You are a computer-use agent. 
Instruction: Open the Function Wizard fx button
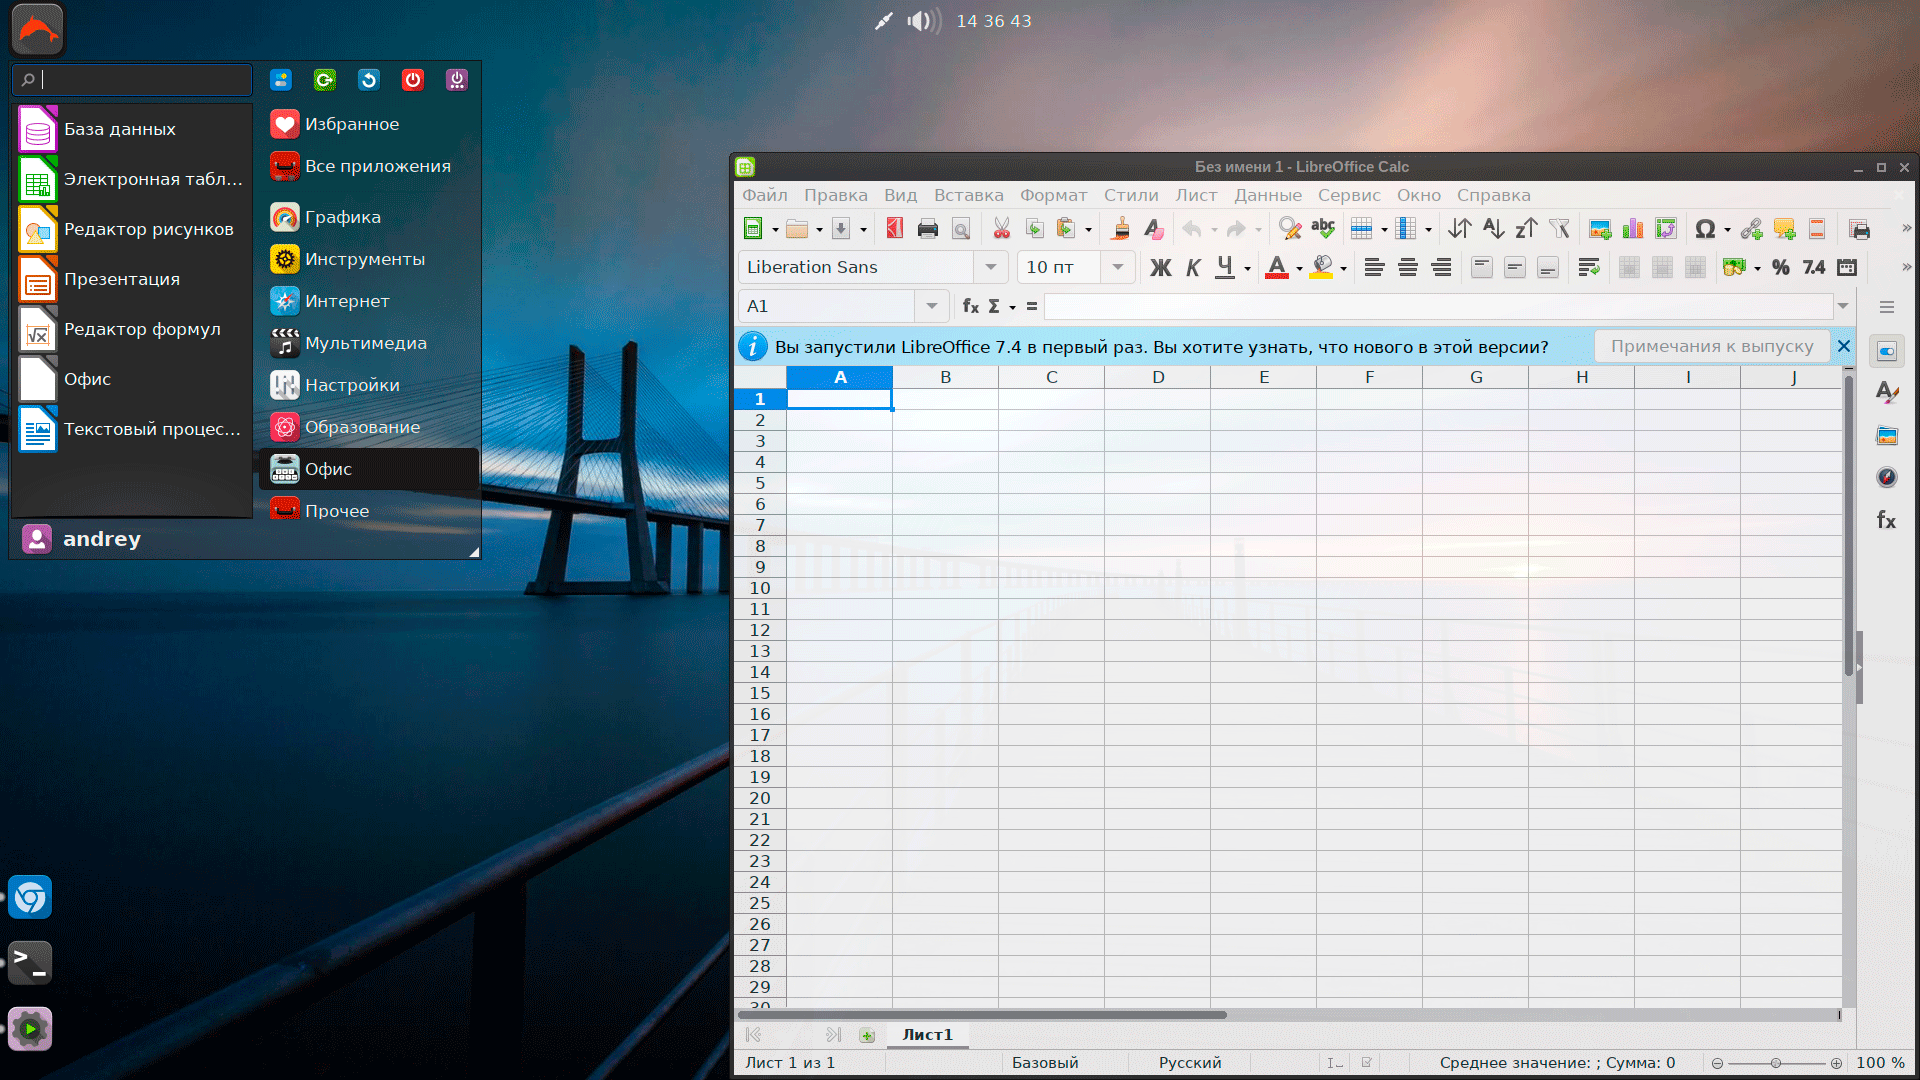tap(970, 306)
